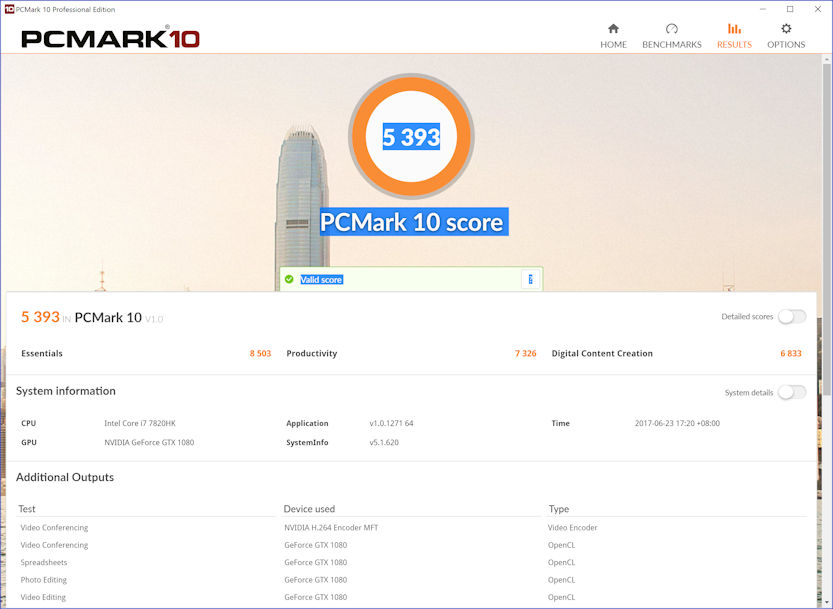Switch to the RESULTS section
The image size is (833, 609).
[x=734, y=36]
